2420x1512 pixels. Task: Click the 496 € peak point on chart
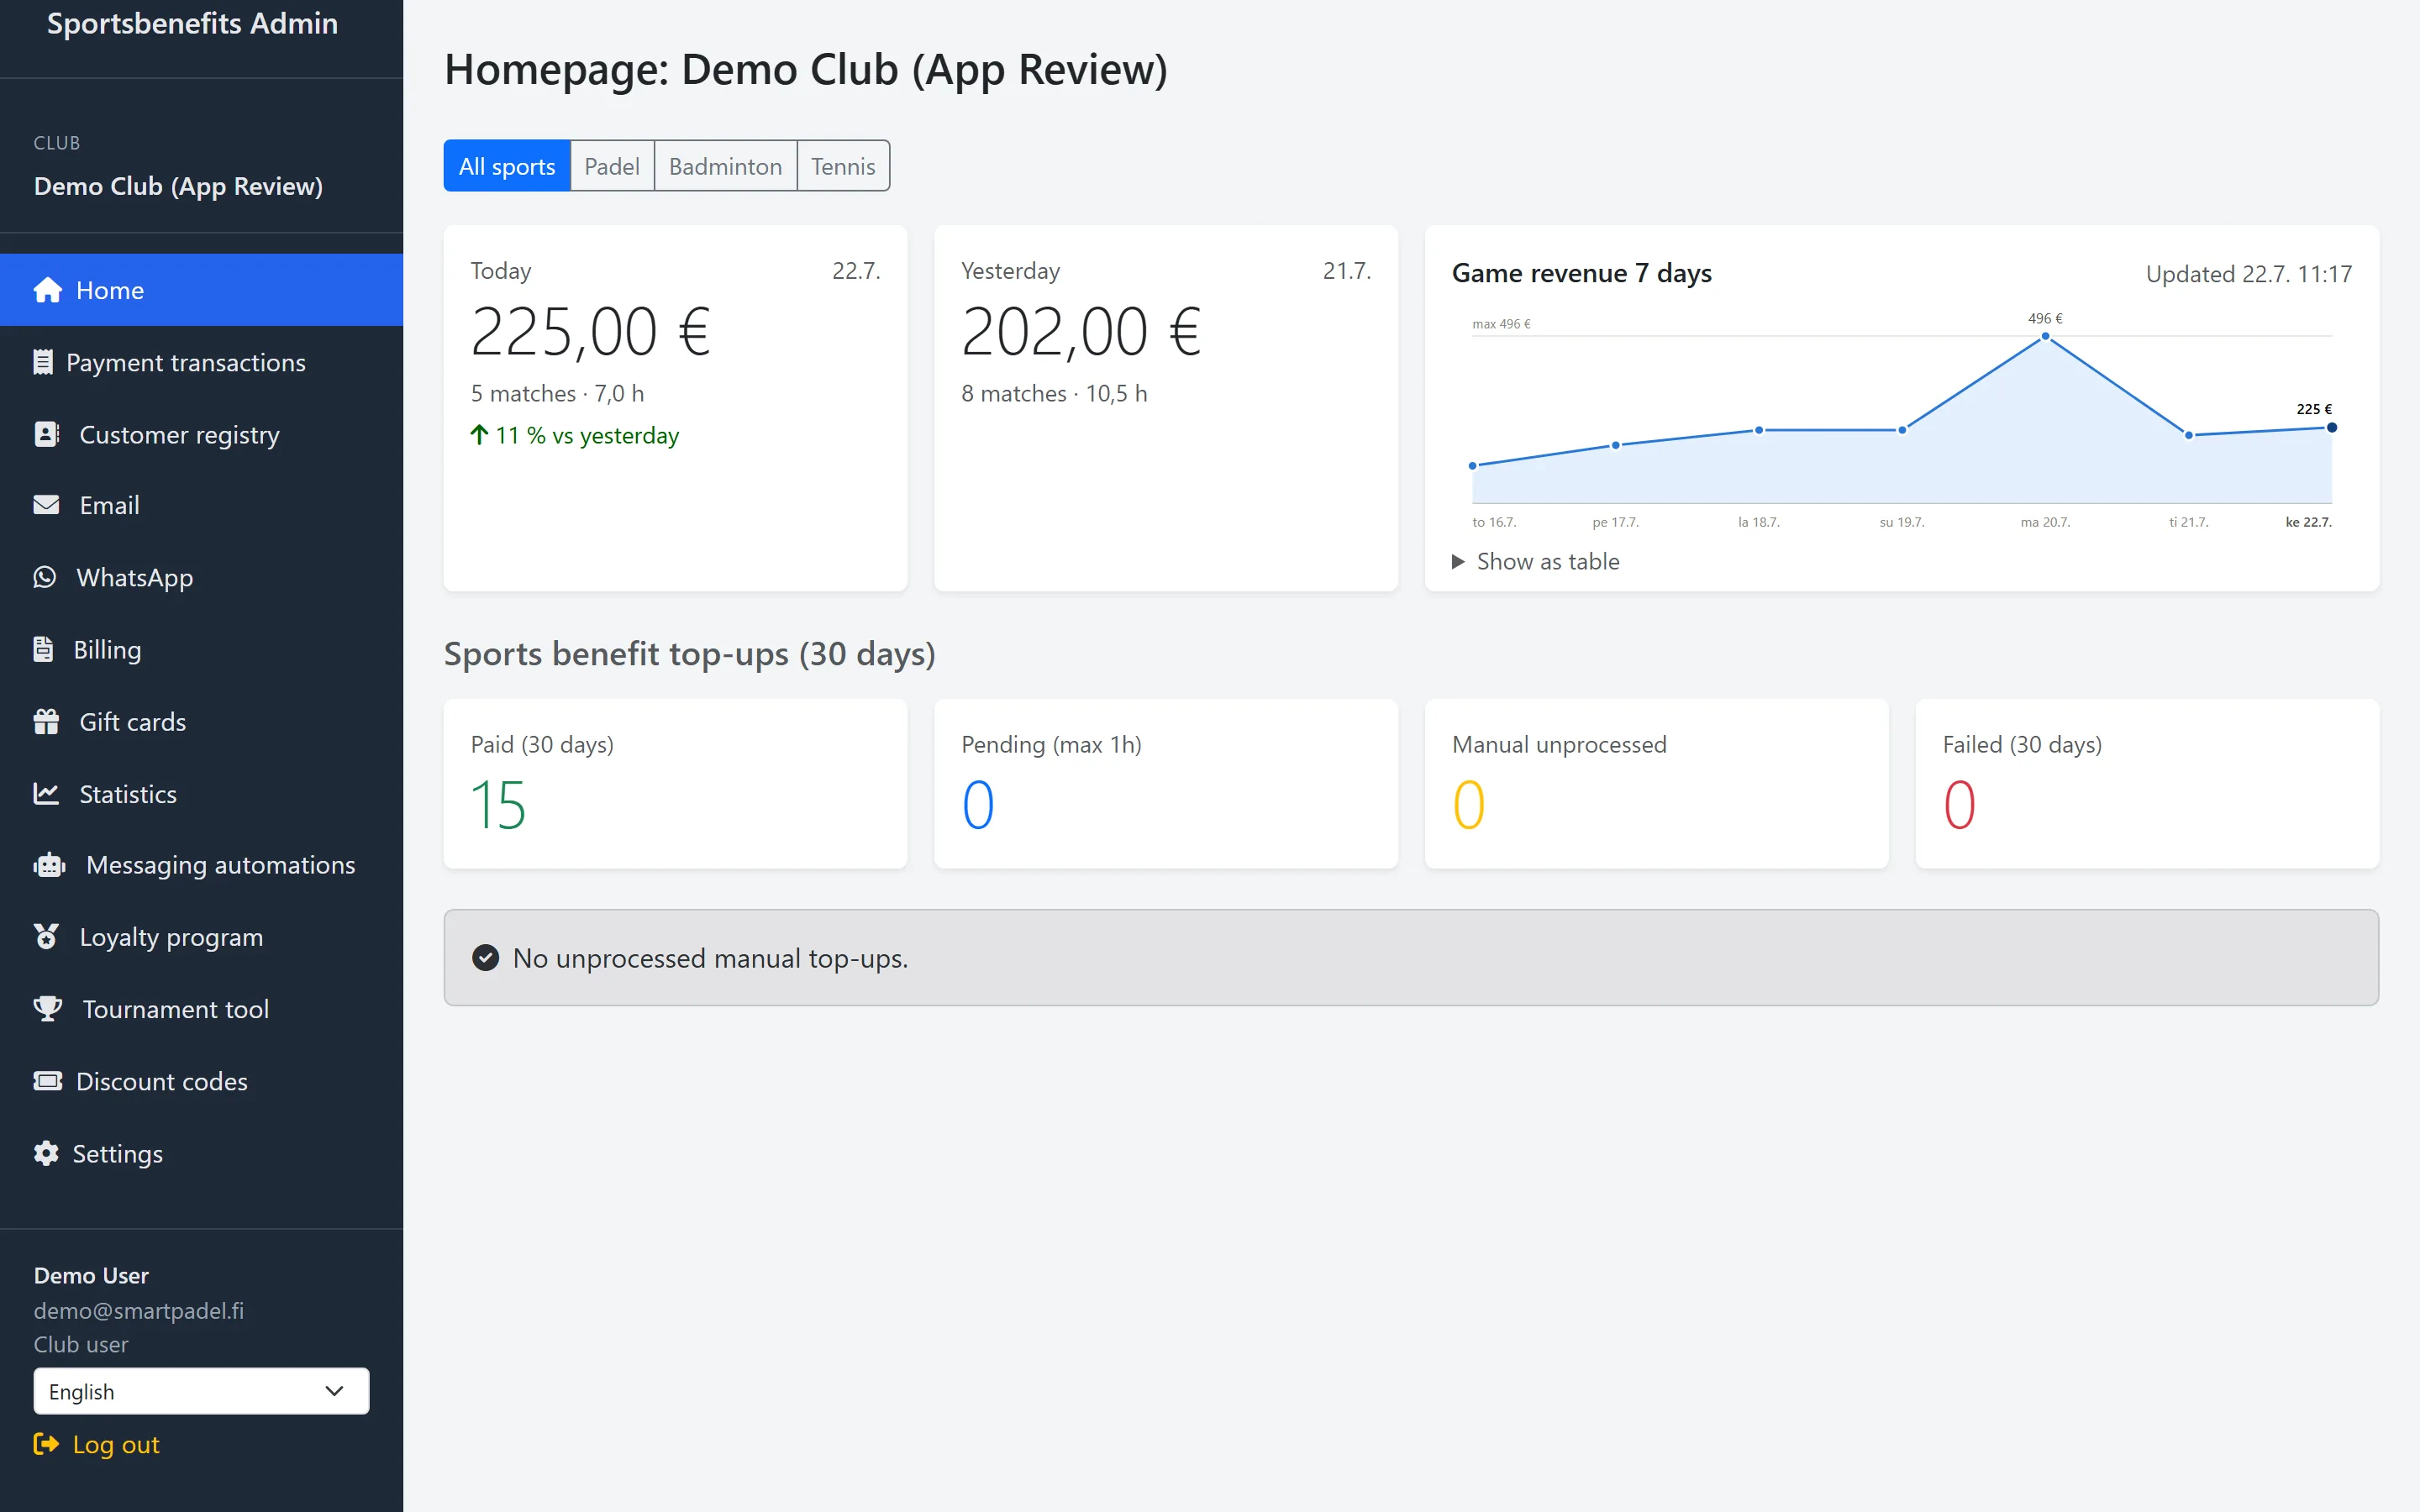pyautogui.click(x=2045, y=337)
